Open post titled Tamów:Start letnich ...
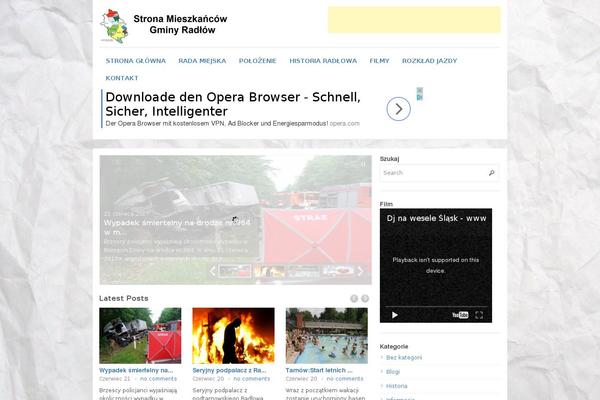 click(319, 371)
